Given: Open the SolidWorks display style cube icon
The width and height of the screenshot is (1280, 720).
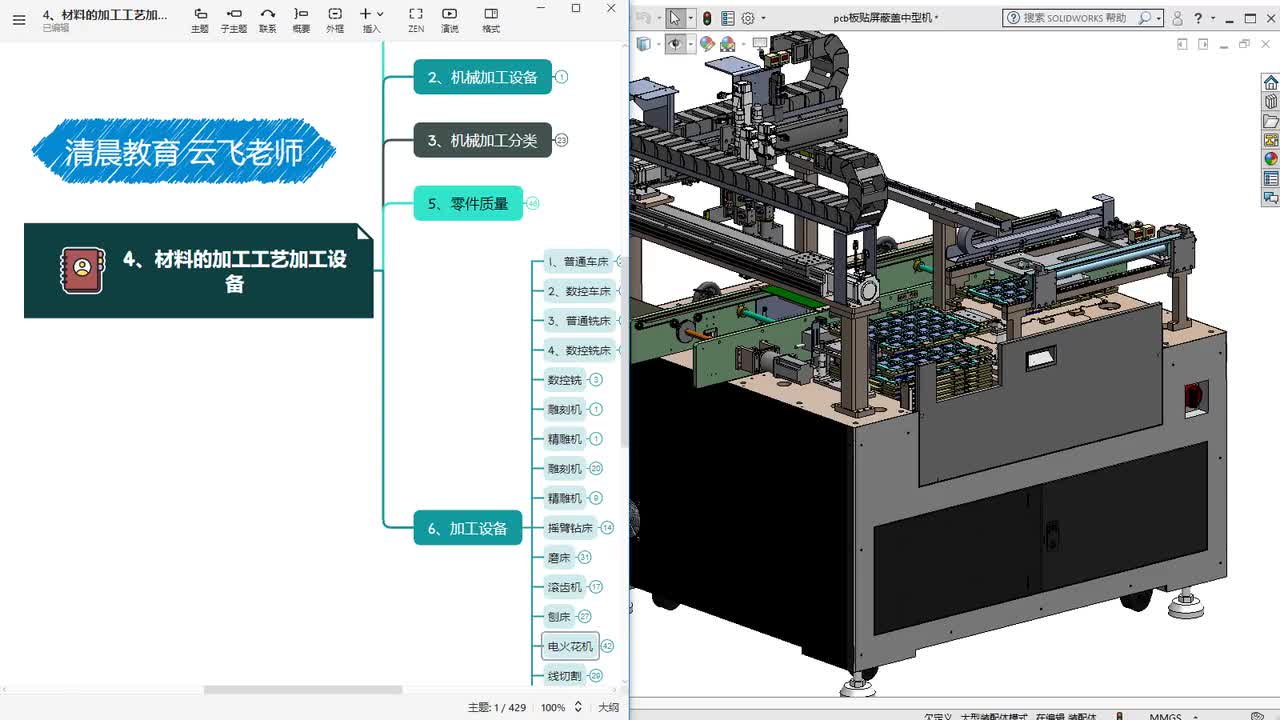Looking at the screenshot, I should tap(643, 44).
